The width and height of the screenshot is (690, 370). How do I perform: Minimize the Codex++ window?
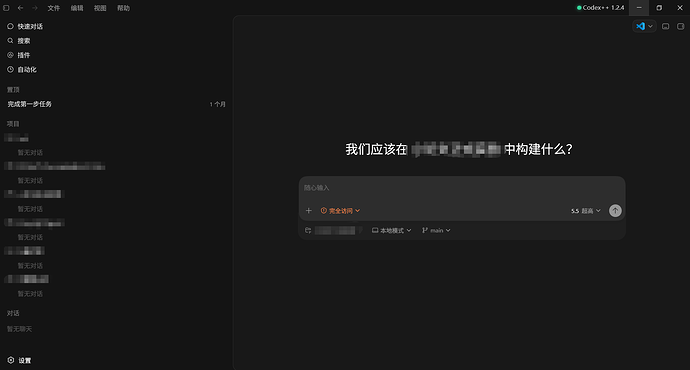(639, 8)
